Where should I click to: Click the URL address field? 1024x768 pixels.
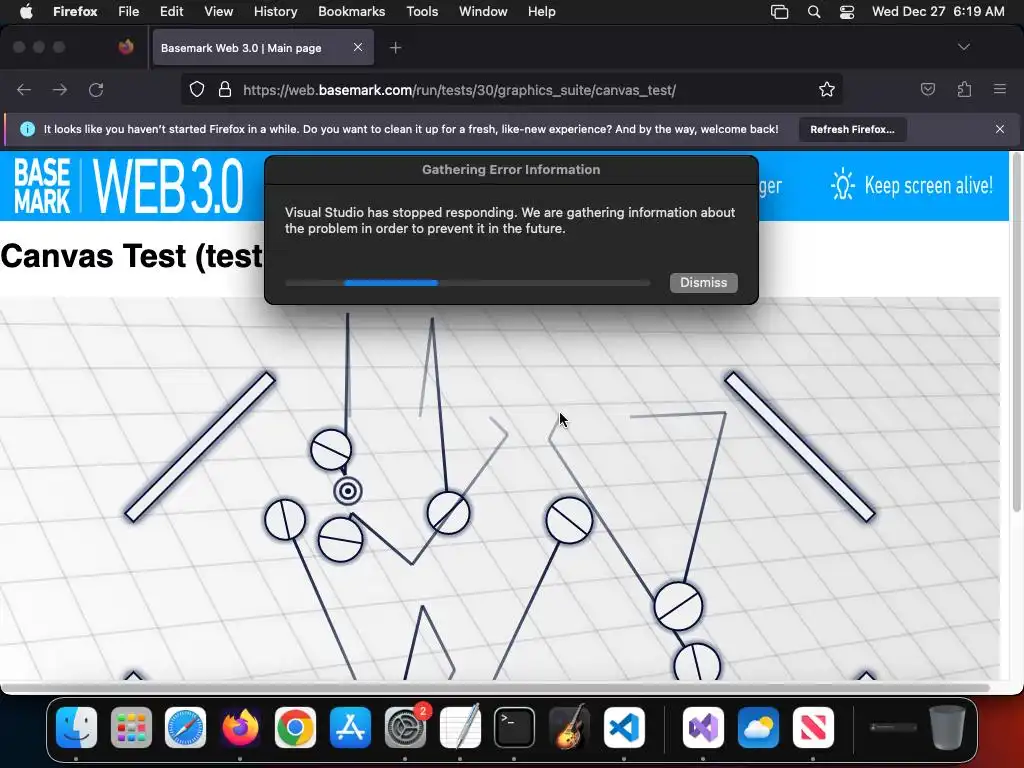tap(512, 89)
